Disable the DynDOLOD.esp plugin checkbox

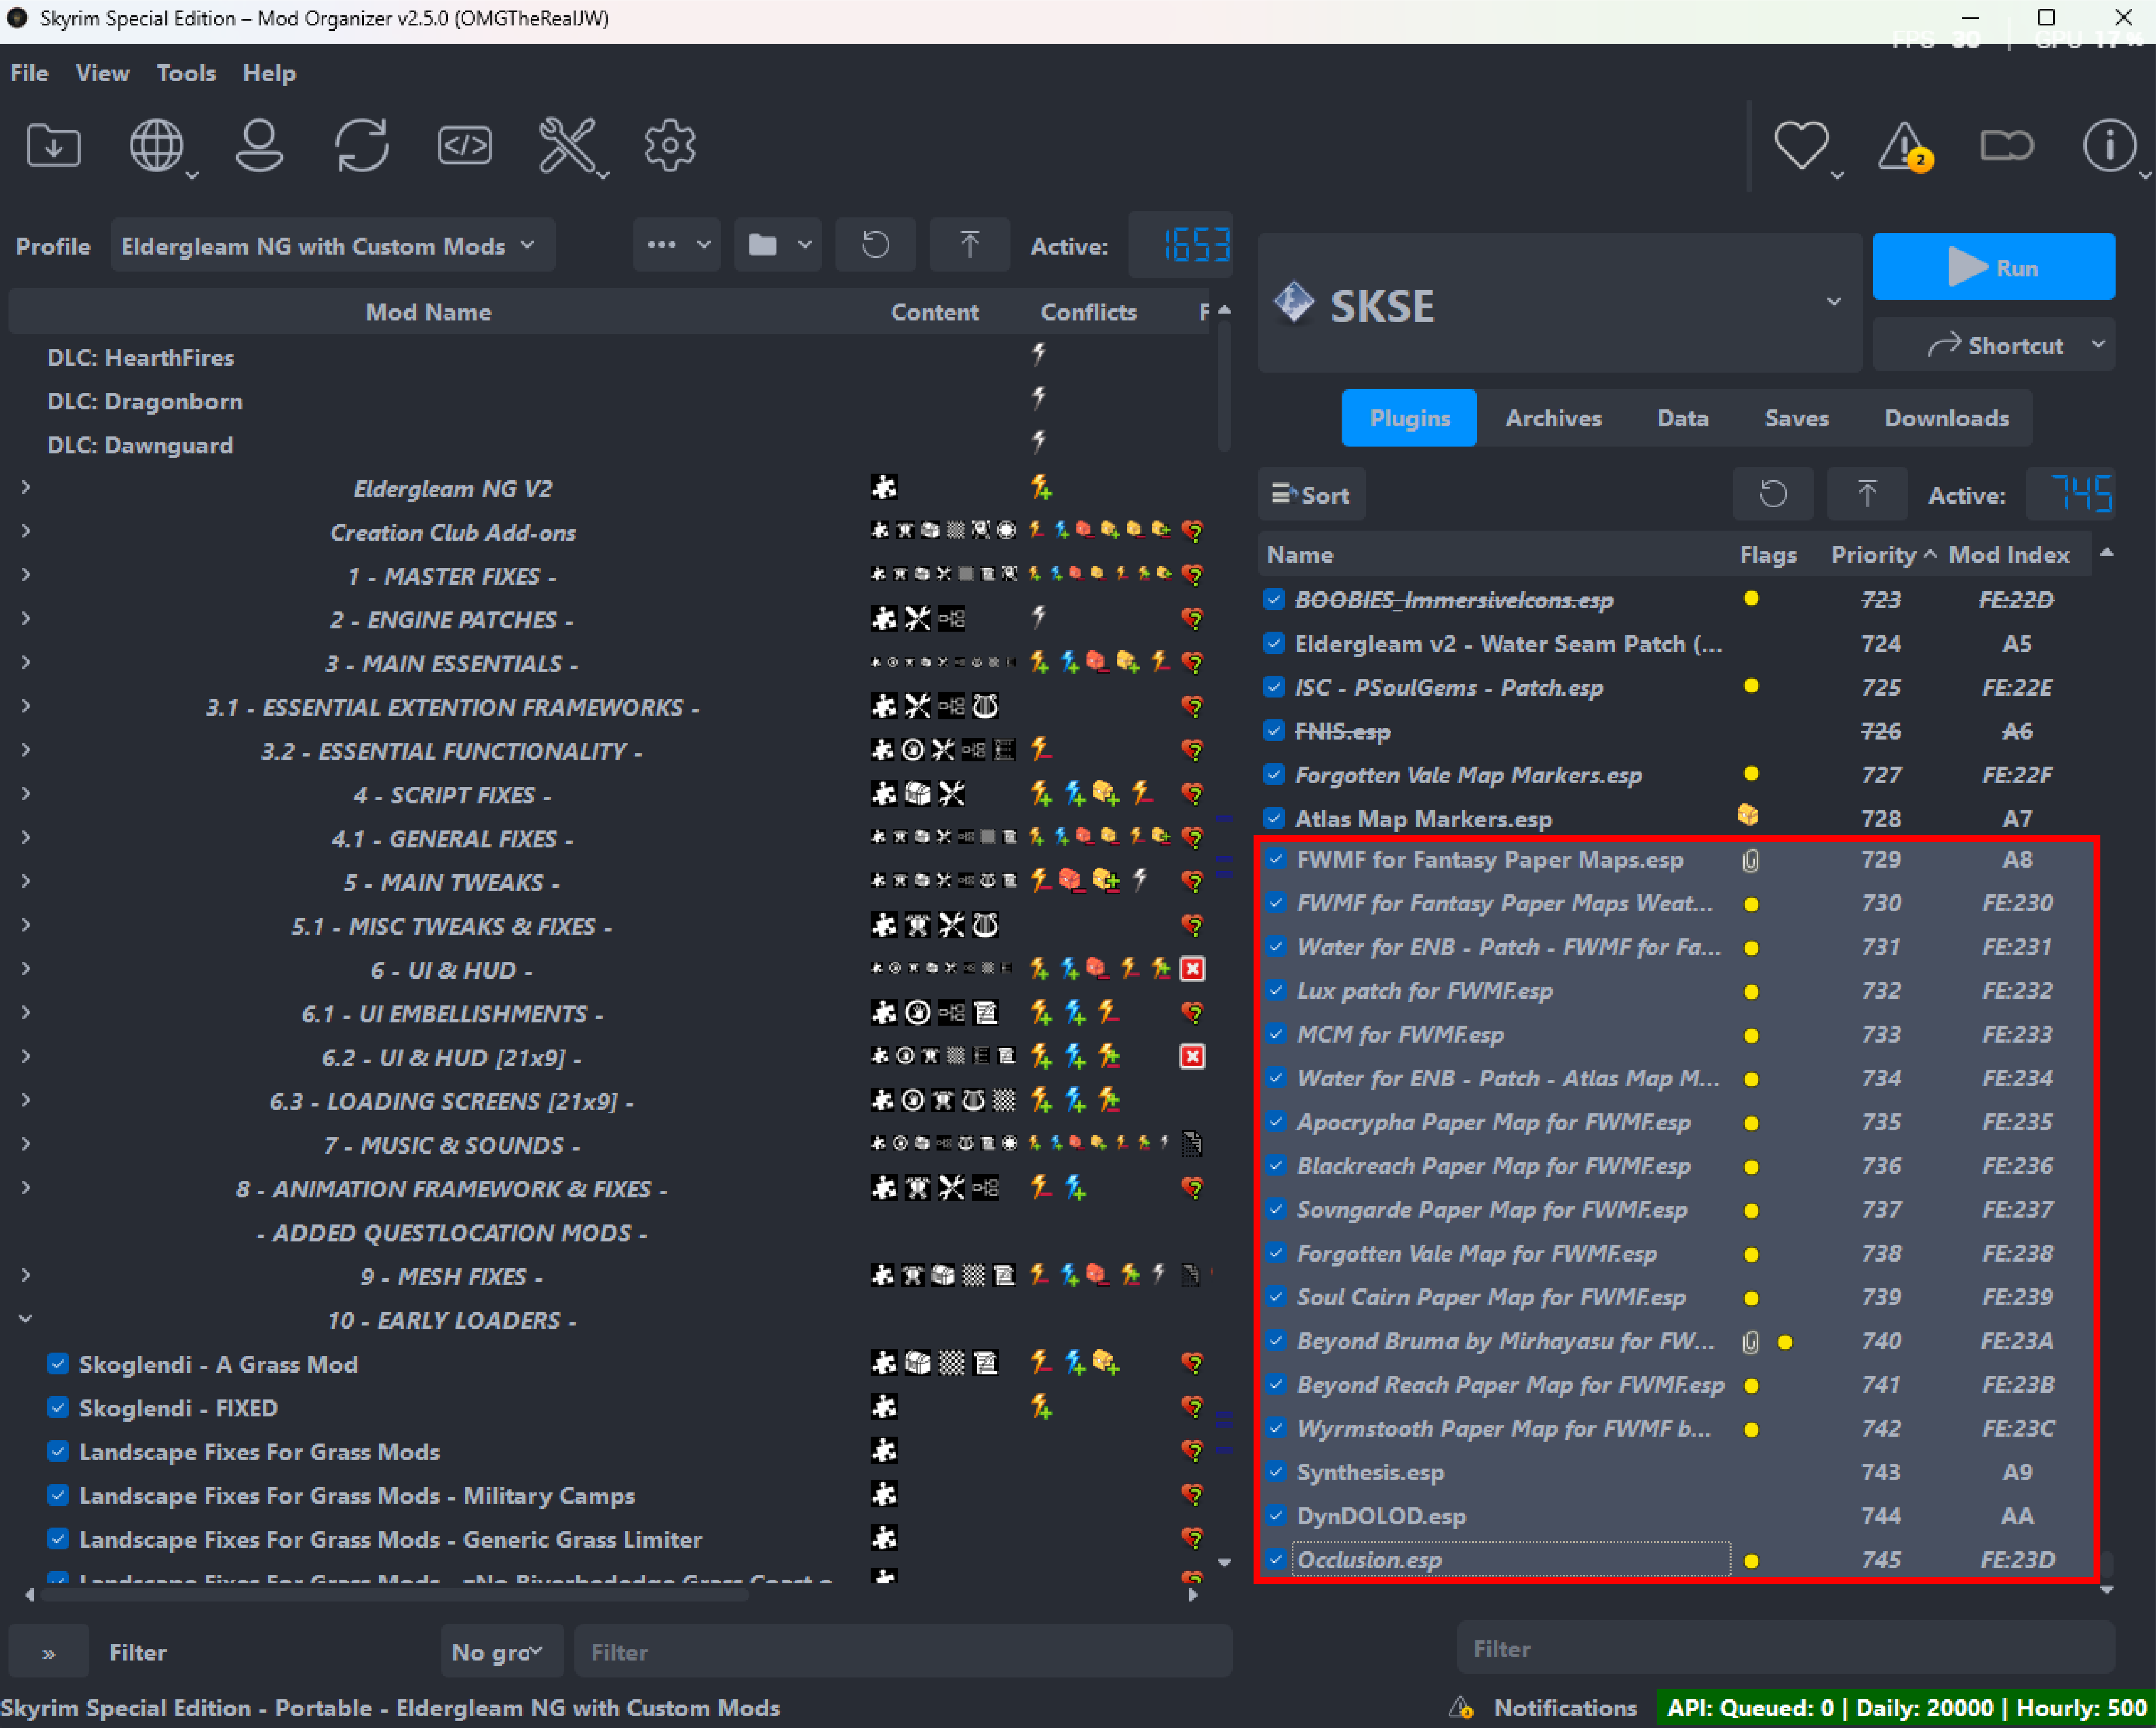coord(1276,1515)
